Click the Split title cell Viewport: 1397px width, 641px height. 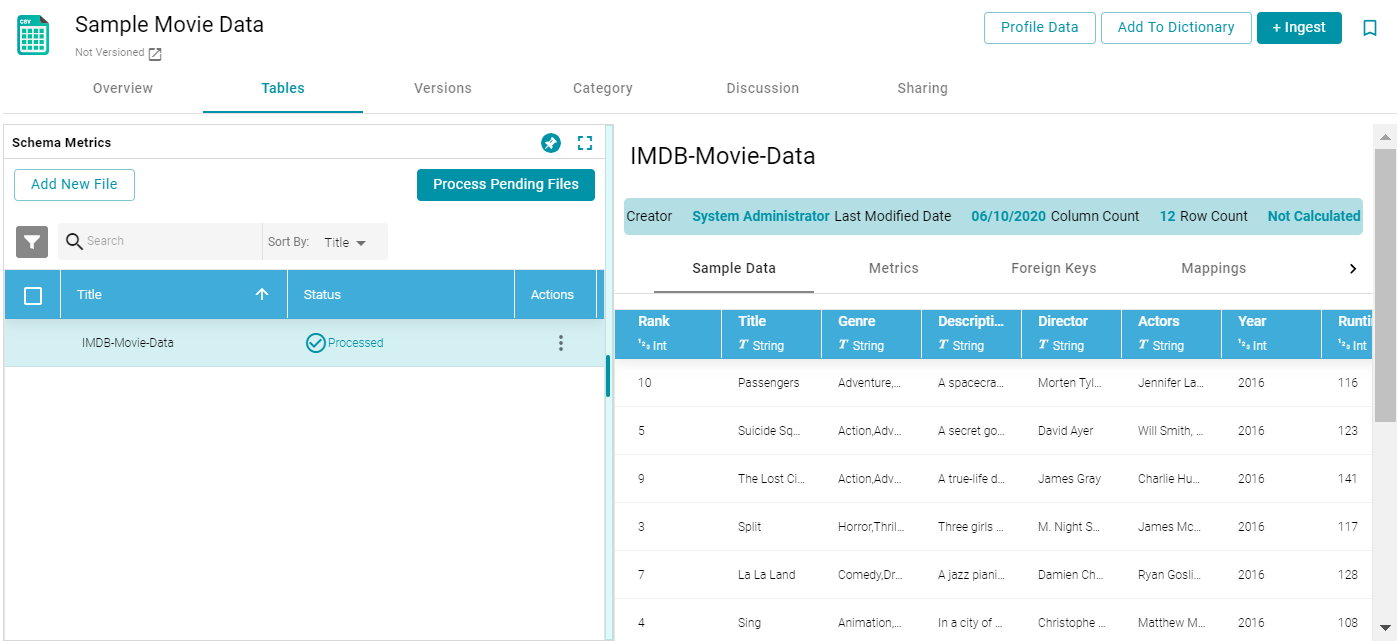point(748,527)
